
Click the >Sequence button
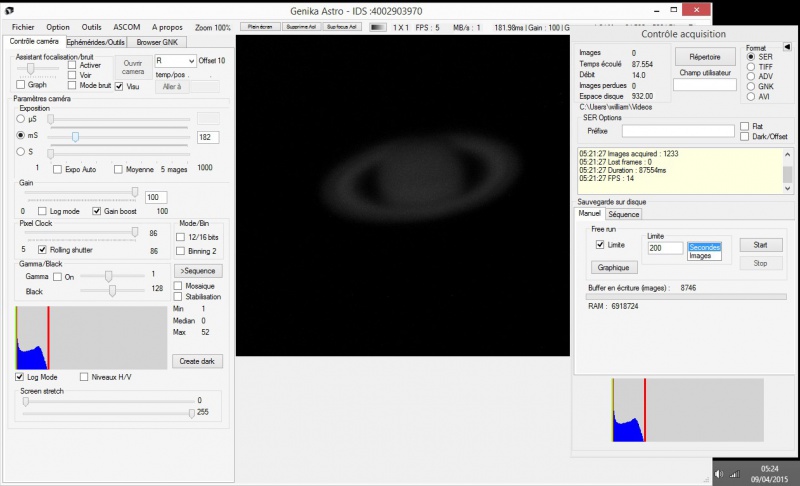pyautogui.click(x=198, y=271)
